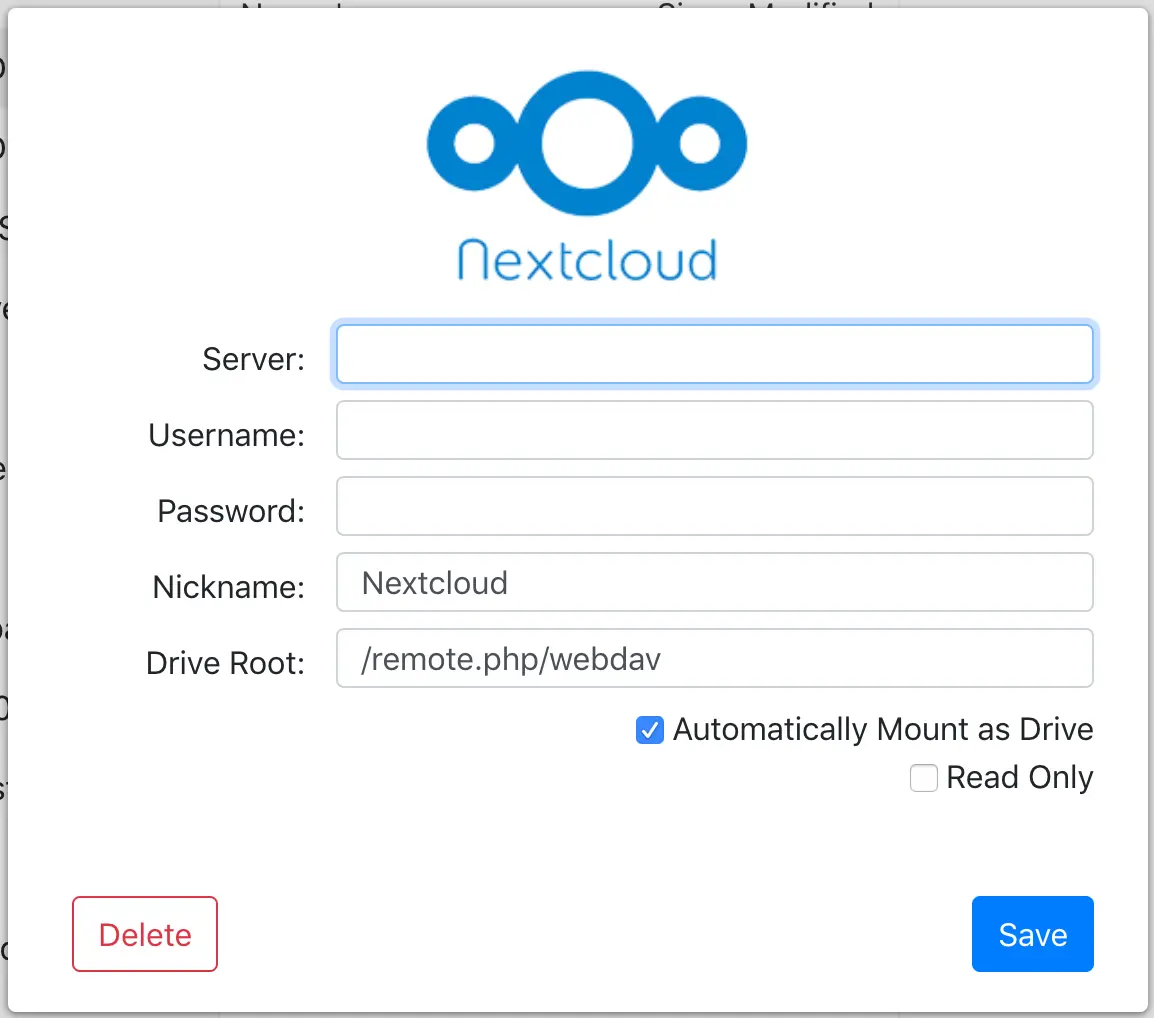Screen dimensions: 1154x1018
Task: Click the Password label
Action: [x=230, y=511]
